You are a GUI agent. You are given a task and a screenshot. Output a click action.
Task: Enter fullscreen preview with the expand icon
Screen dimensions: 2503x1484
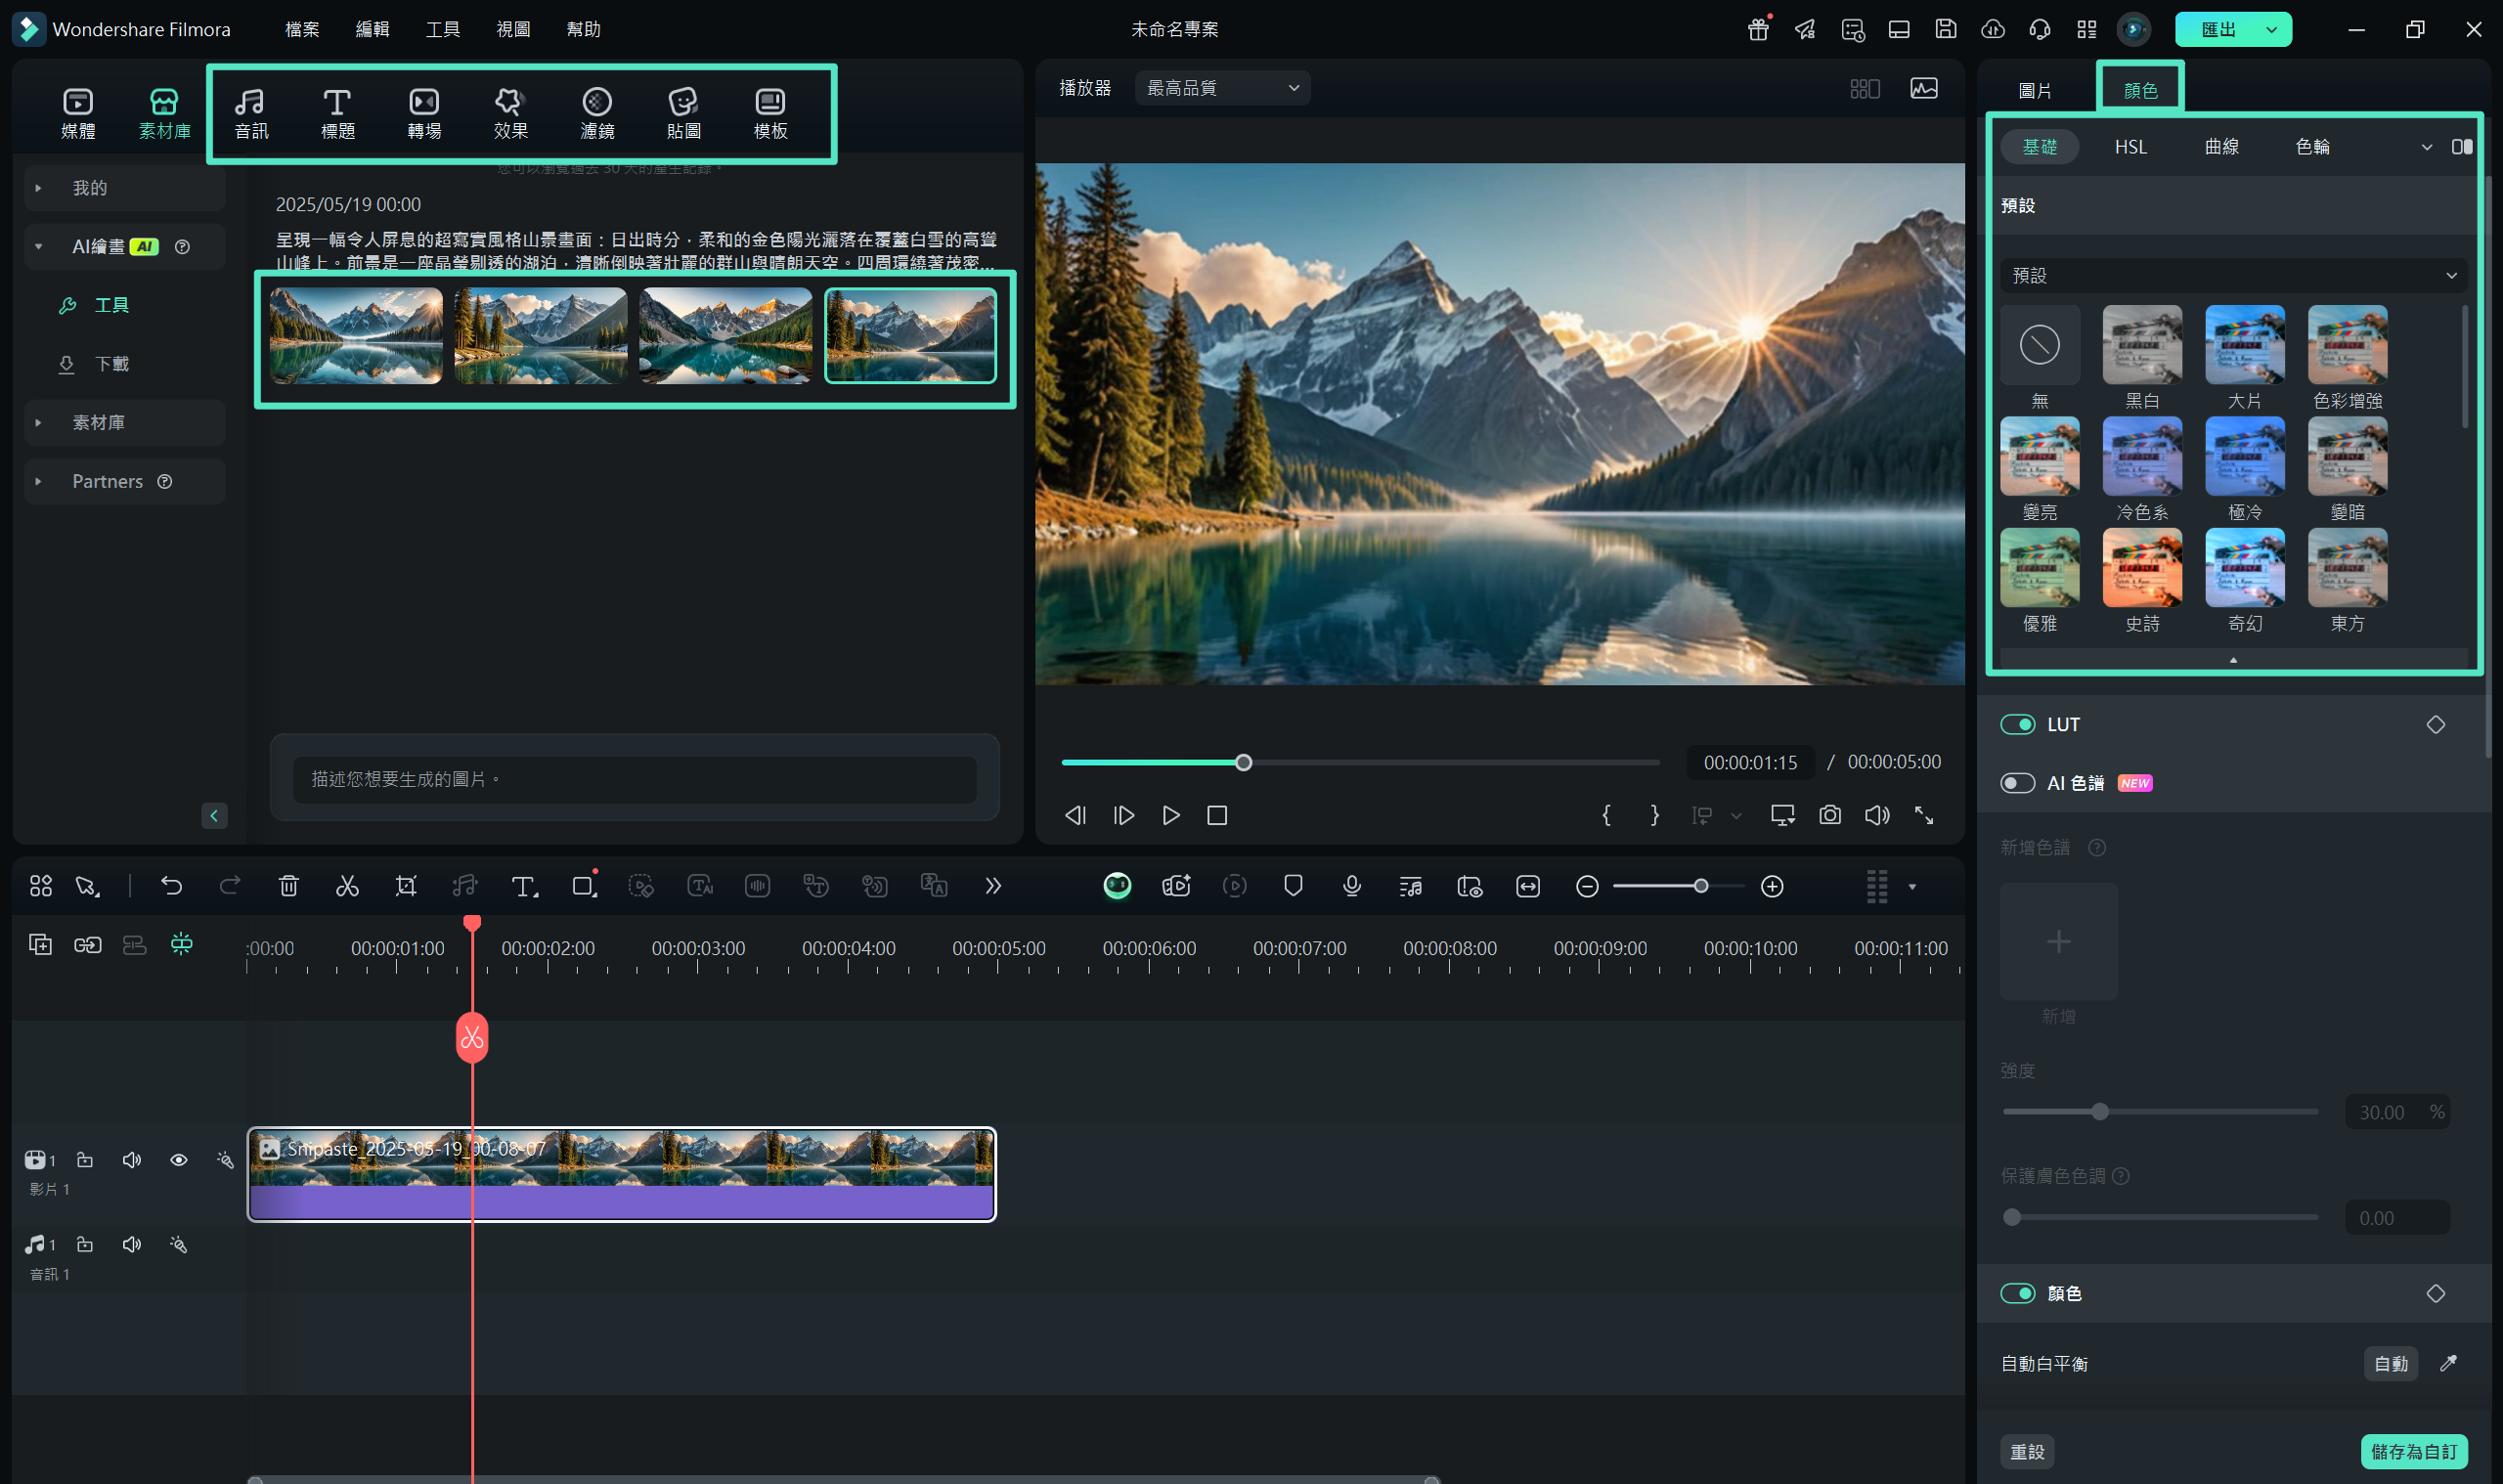pos(1923,814)
